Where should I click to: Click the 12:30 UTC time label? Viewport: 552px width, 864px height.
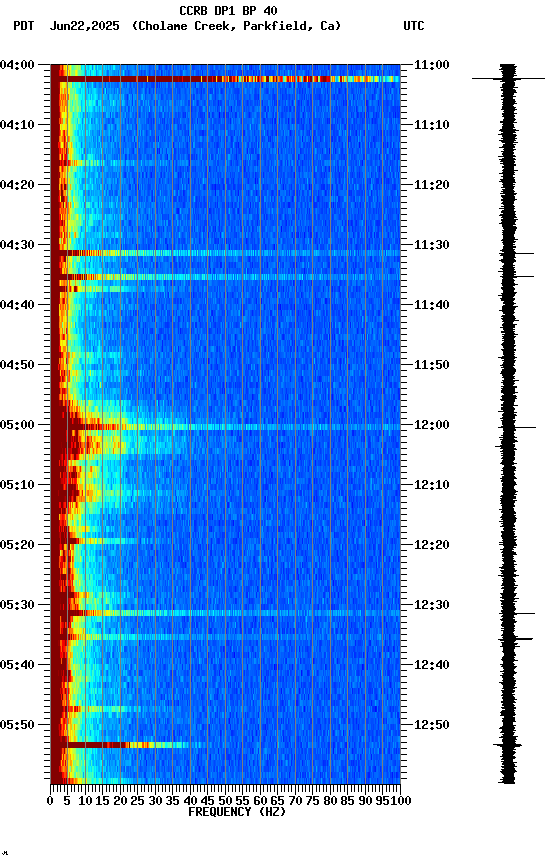click(x=431, y=606)
